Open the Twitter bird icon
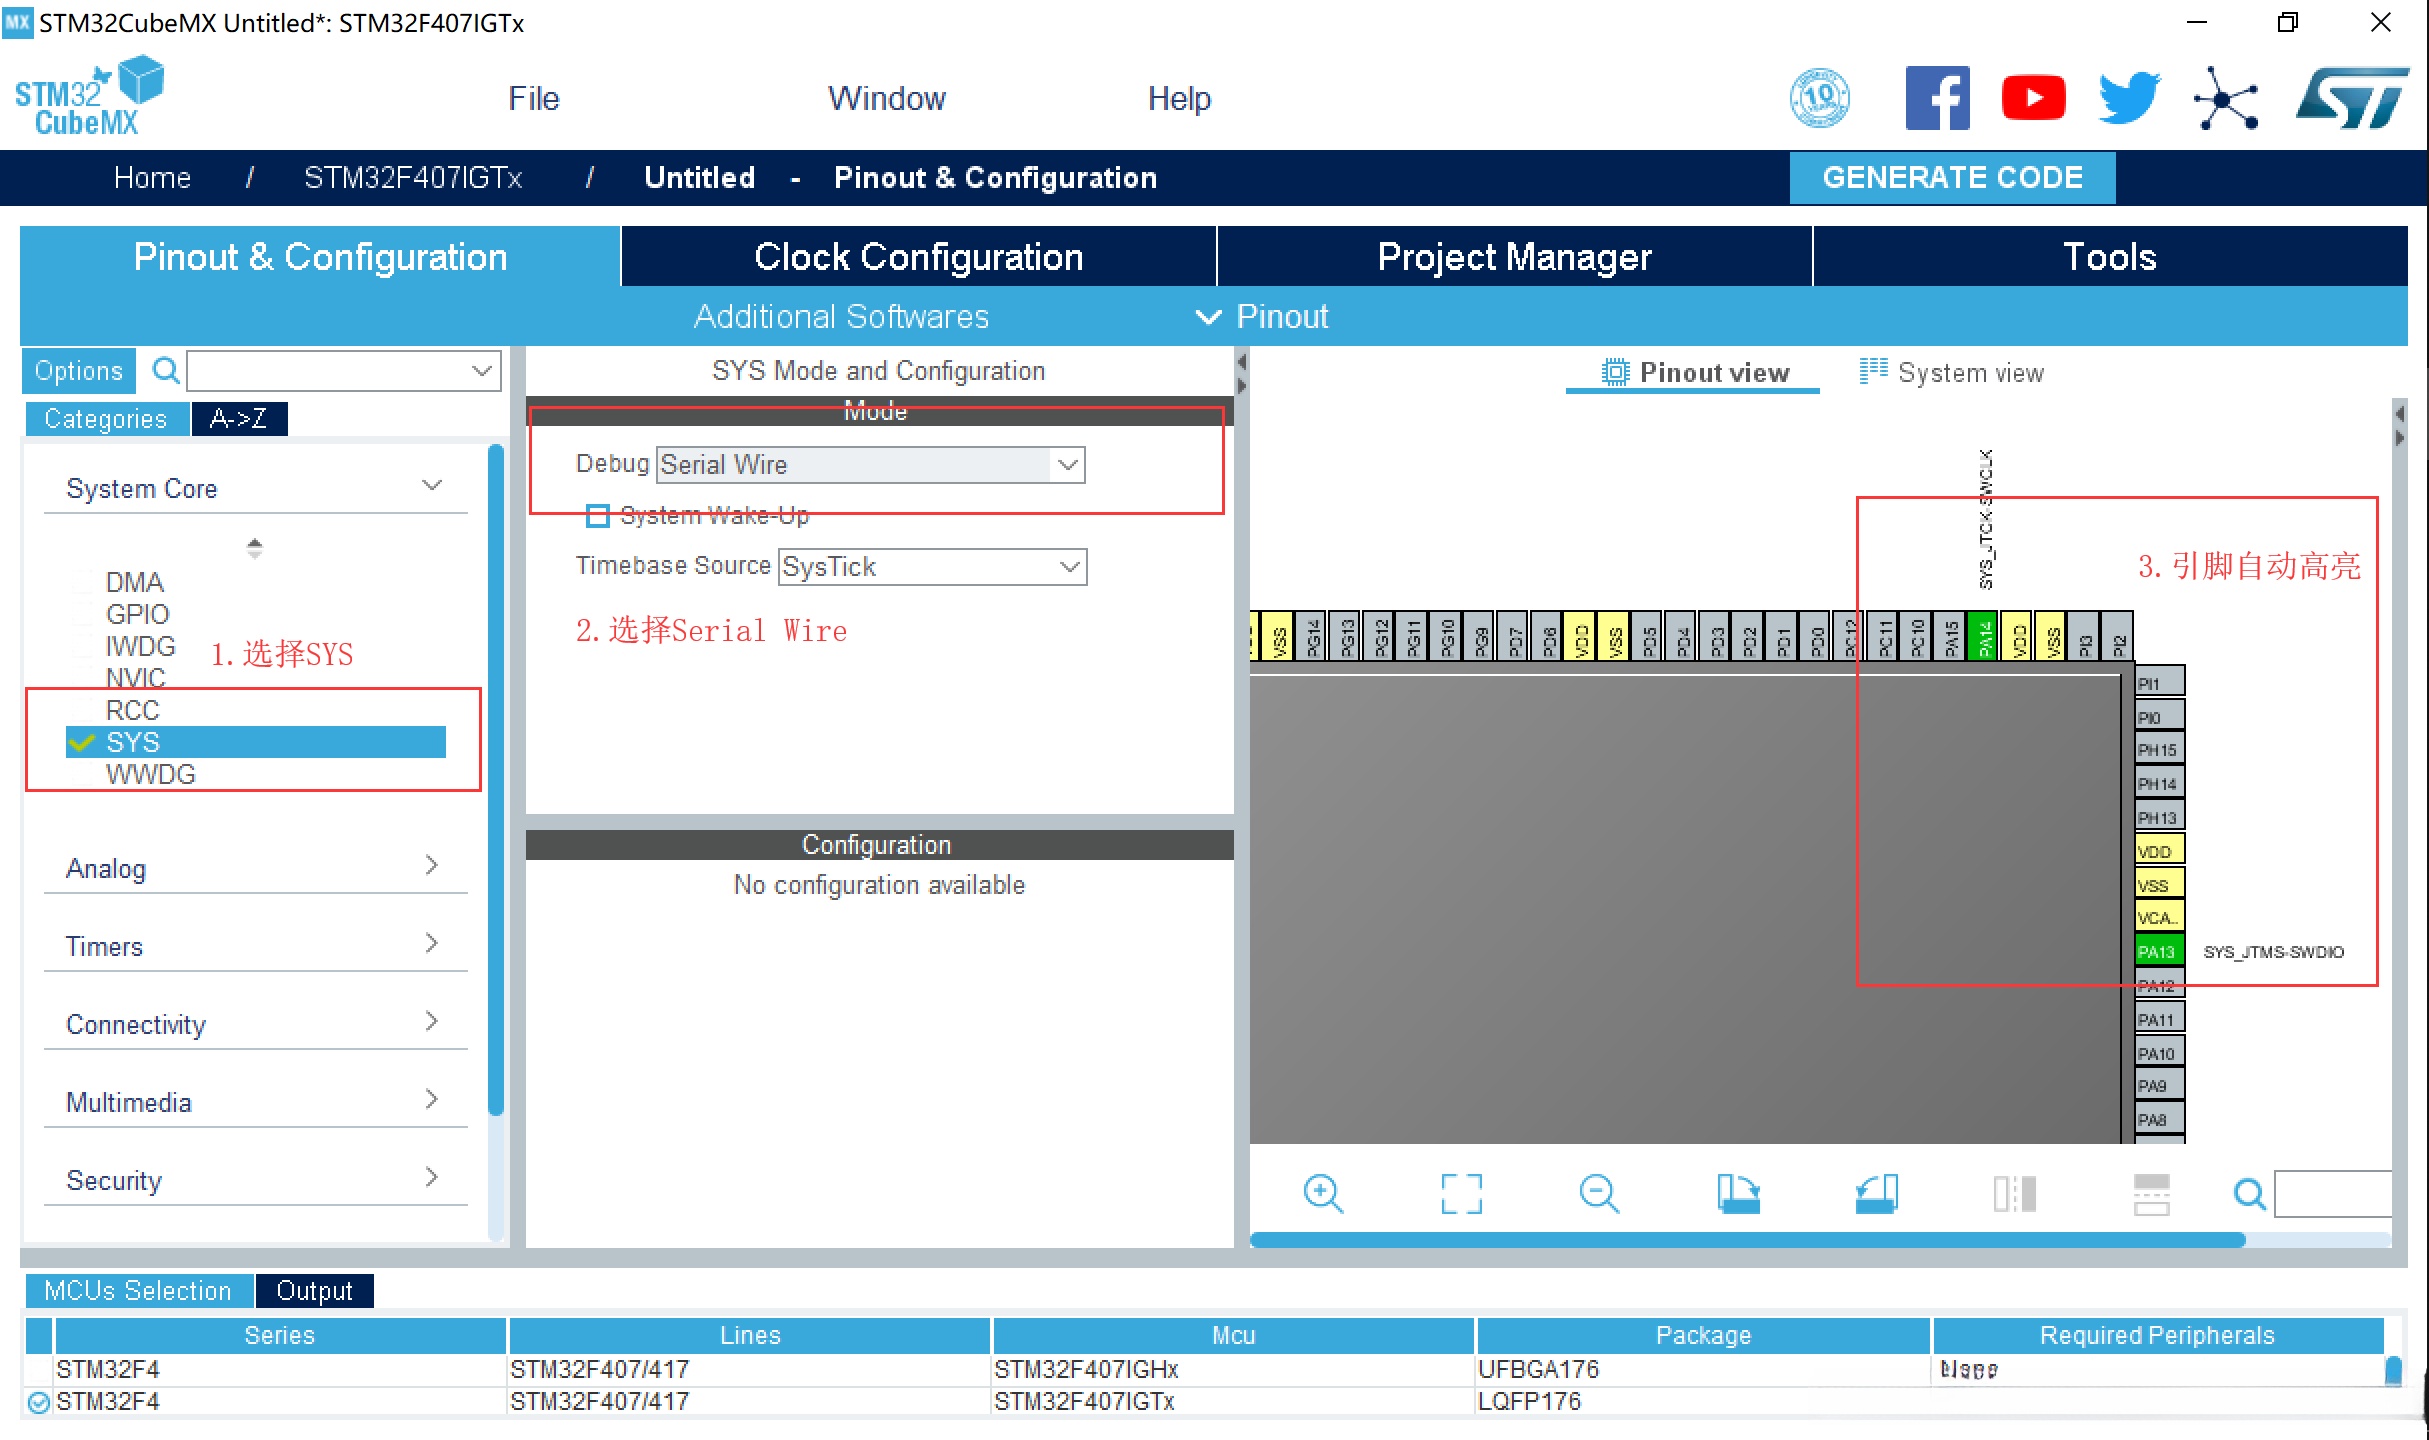Screen dimensions: 2429x1440 pos(2129,98)
